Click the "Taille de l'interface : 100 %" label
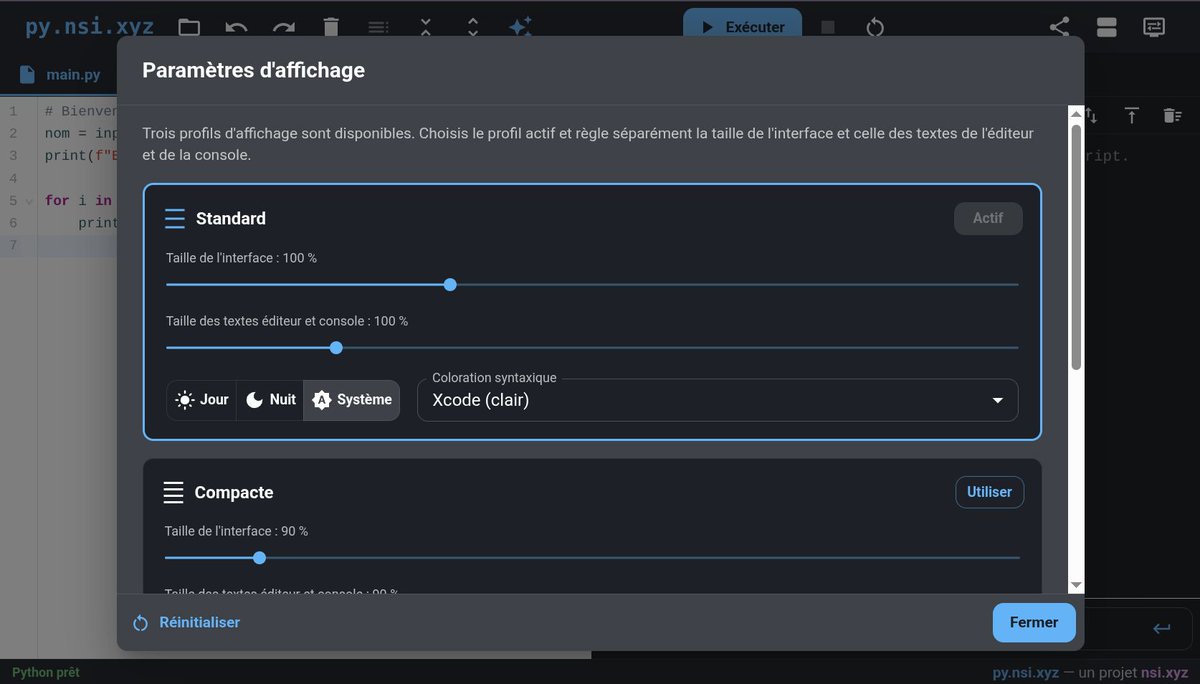The width and height of the screenshot is (1200, 684). (x=241, y=258)
